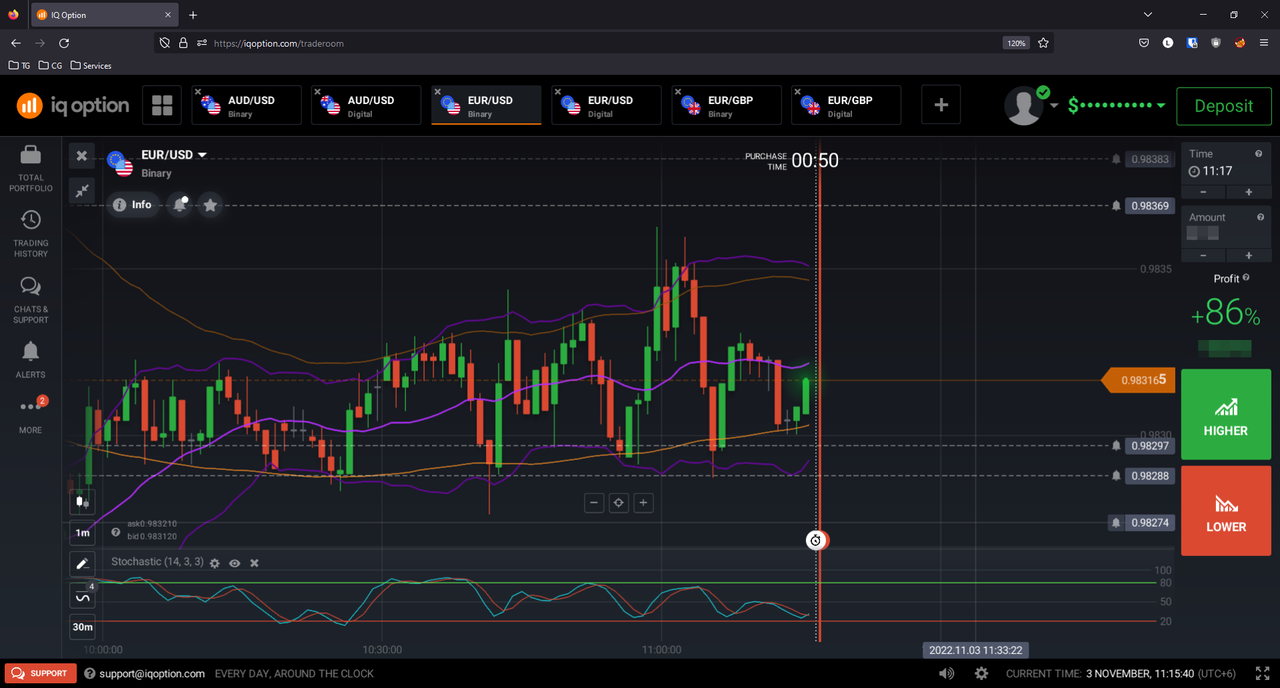
Task: Open the indicators panel icon
Action: point(82,597)
